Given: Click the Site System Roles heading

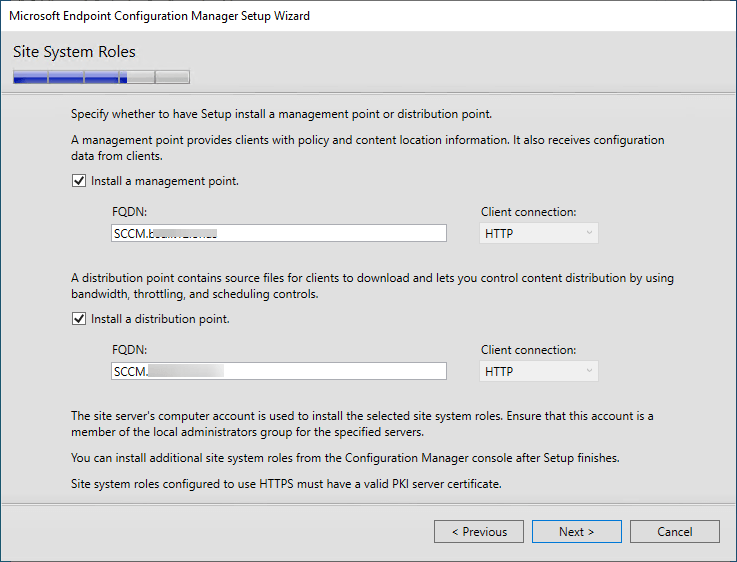Looking at the screenshot, I should (x=74, y=52).
